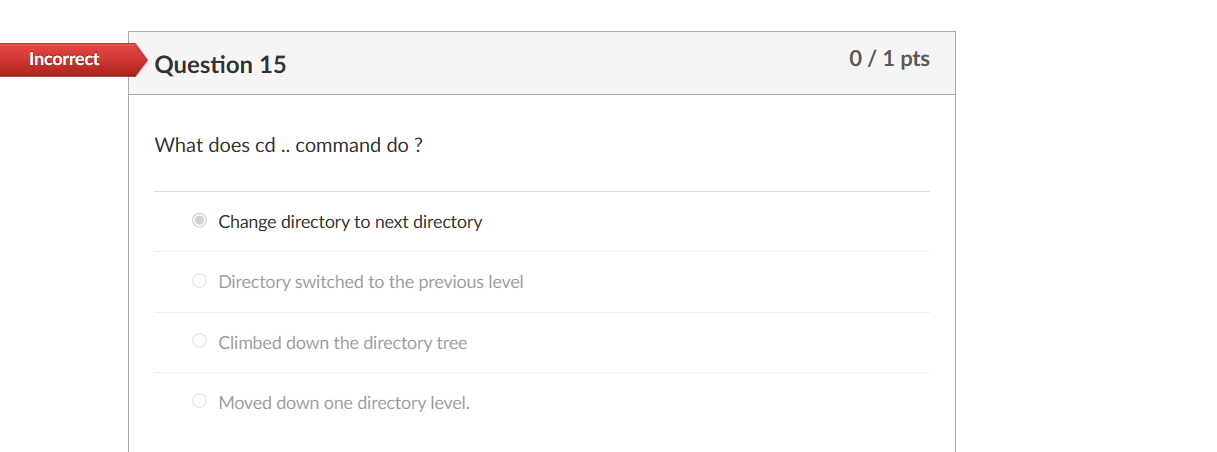The width and height of the screenshot is (1217, 452).
Task: Choose the 'Climbed down the directory tree' radio button
Action: [199, 342]
